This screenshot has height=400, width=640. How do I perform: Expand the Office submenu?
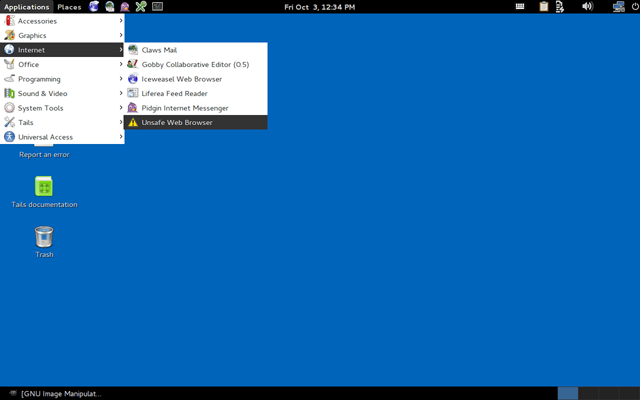click(x=62, y=64)
